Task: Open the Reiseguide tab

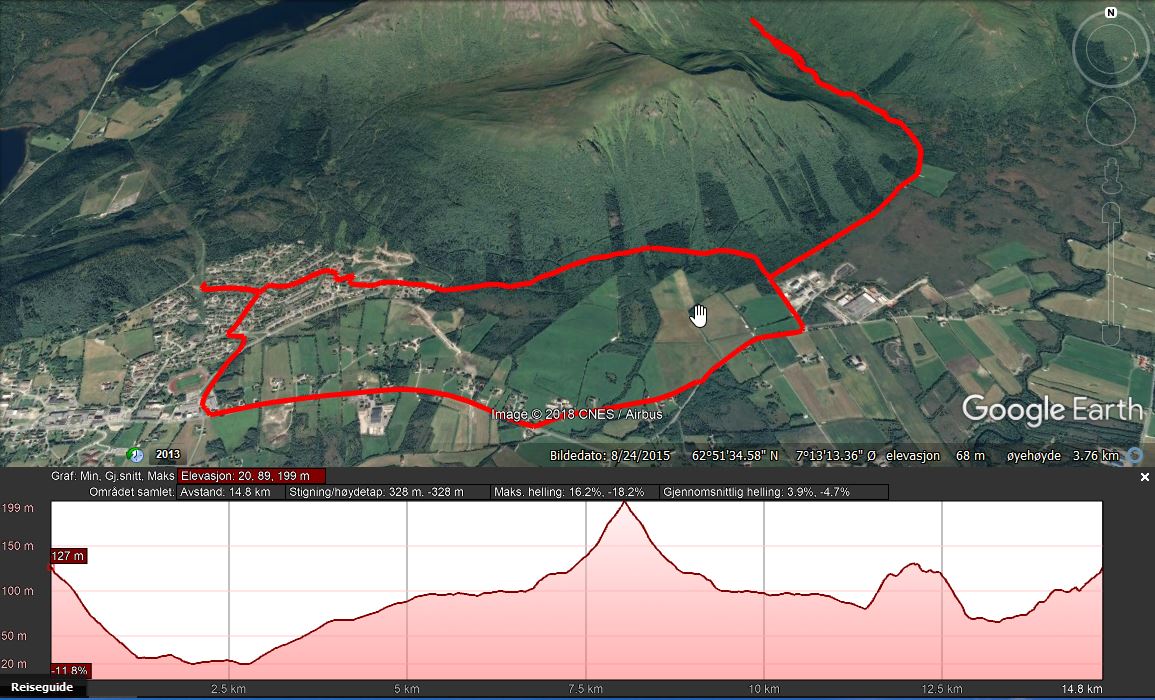Action: 42,687
